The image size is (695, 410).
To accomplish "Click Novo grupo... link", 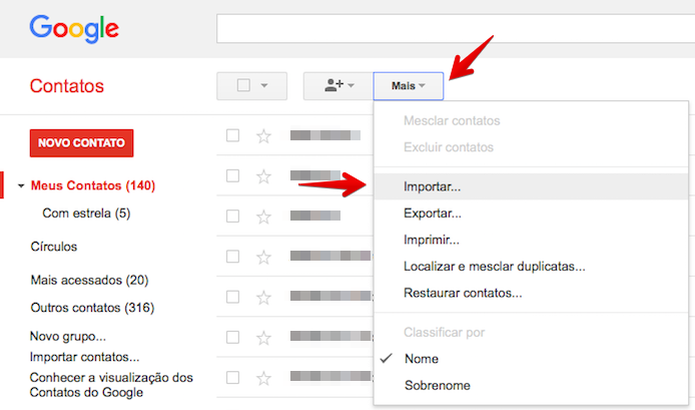I will [x=68, y=336].
